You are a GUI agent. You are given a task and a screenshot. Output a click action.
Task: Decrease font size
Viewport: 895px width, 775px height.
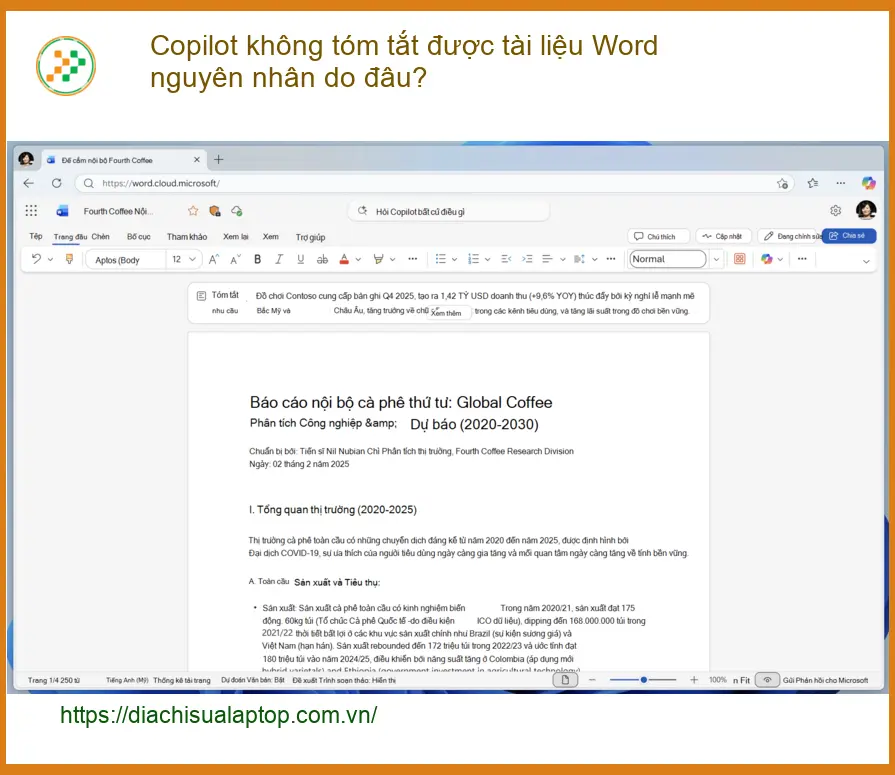point(235,260)
